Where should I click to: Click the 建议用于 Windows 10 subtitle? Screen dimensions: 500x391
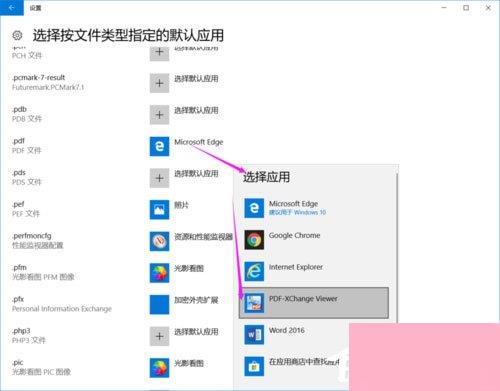[x=297, y=212]
